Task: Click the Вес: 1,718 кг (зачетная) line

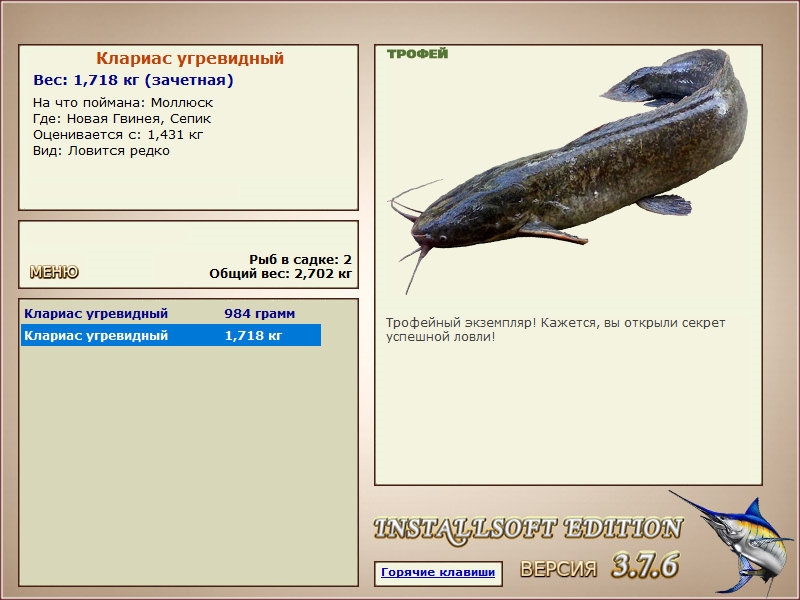Action: [133, 80]
